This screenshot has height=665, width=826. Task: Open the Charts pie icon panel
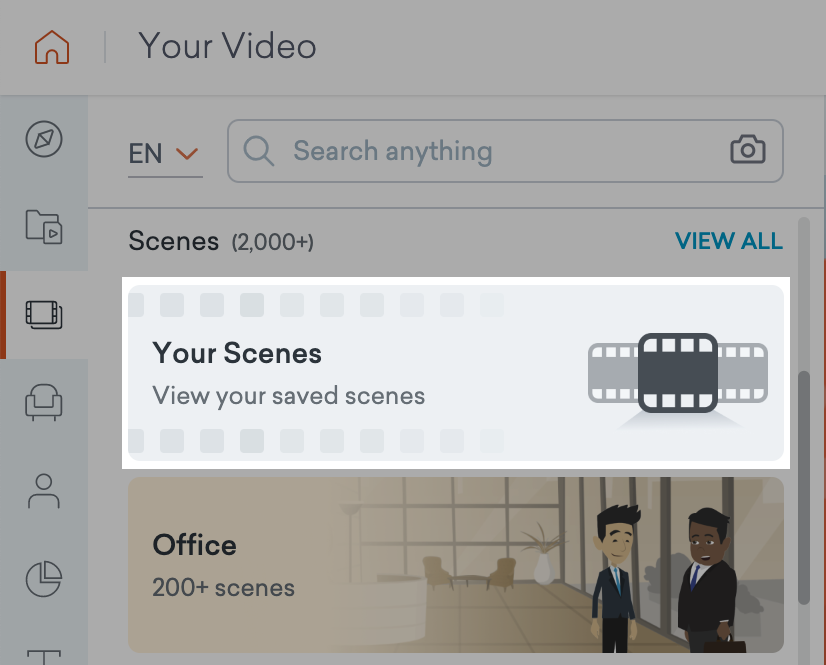44,577
